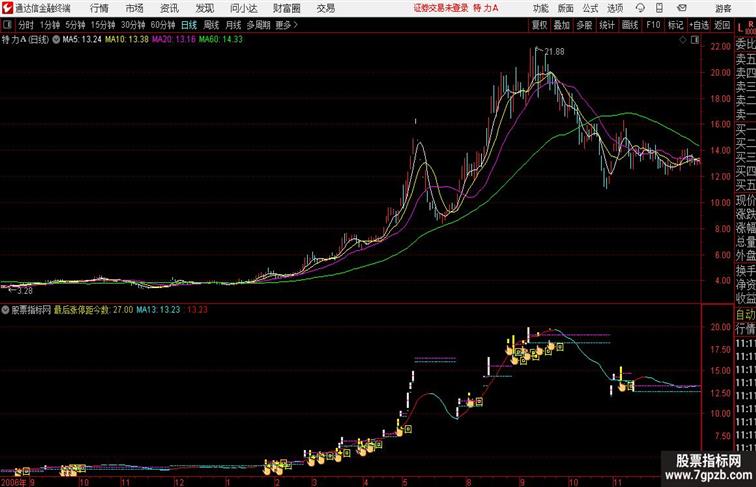Open the 行情 menu
Screen dimensions: 756x487
click(x=99, y=8)
